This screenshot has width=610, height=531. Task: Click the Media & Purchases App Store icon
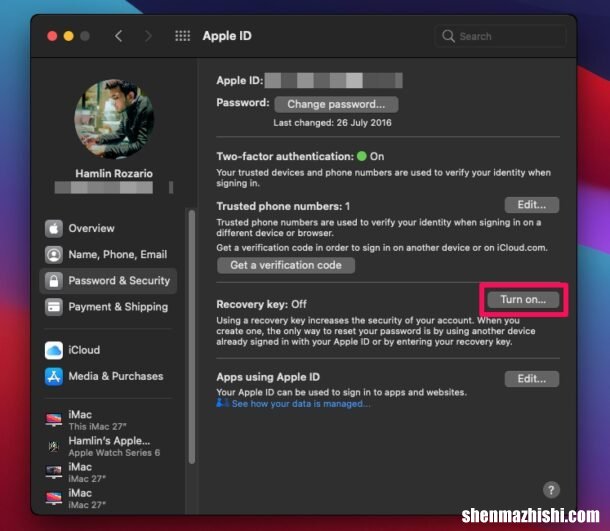(54, 376)
